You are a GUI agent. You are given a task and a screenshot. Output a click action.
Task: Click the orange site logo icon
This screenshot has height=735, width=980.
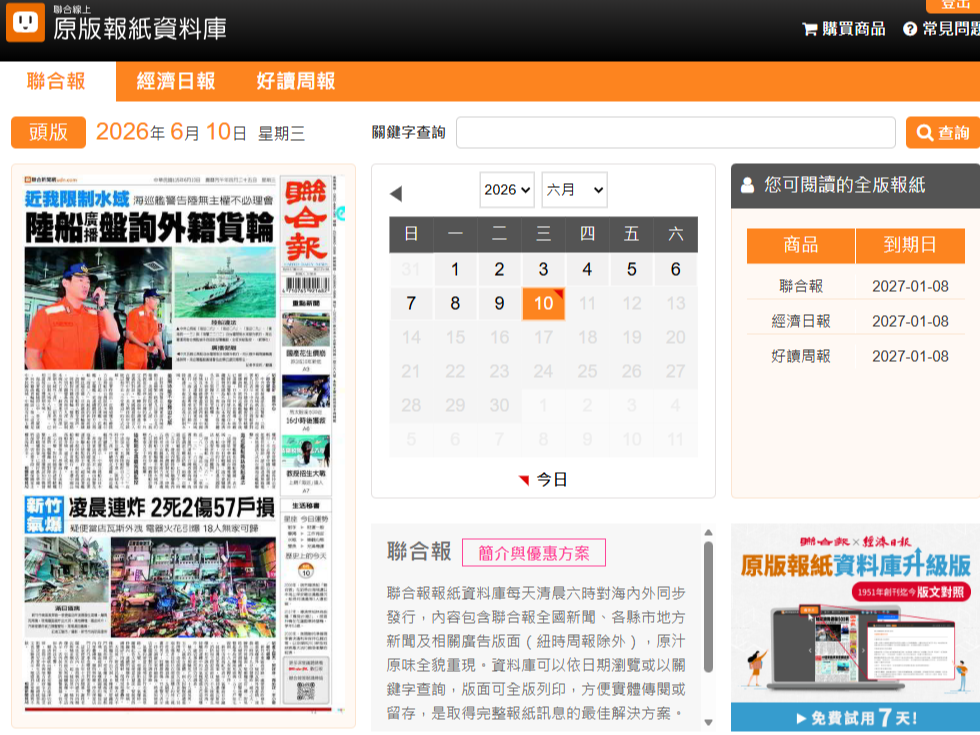(x=25, y=22)
